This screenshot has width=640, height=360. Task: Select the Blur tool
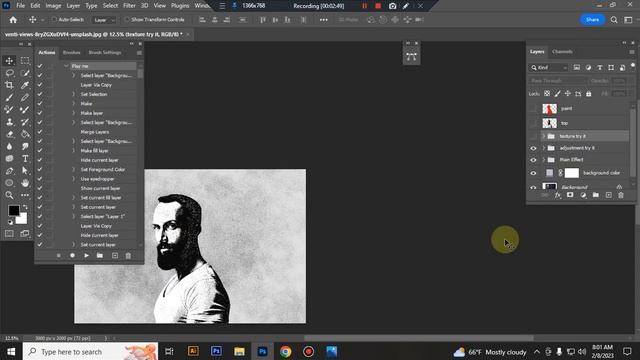pos(9,147)
